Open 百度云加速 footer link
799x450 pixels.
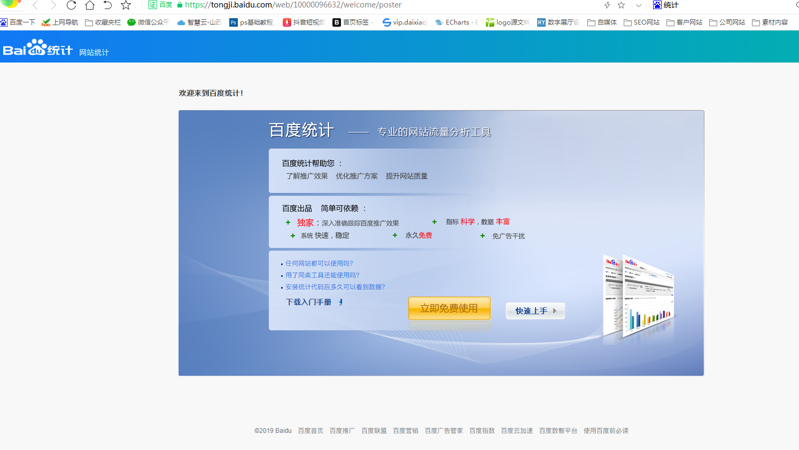click(517, 431)
